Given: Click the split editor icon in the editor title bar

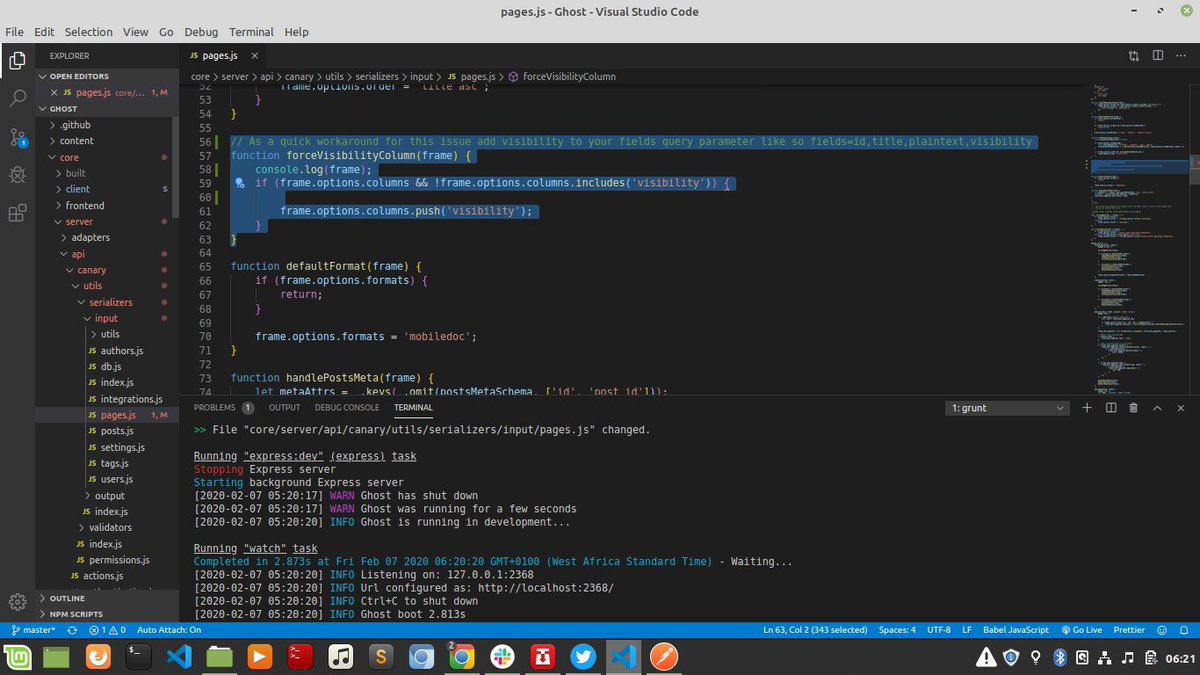Looking at the screenshot, I should 1157,56.
